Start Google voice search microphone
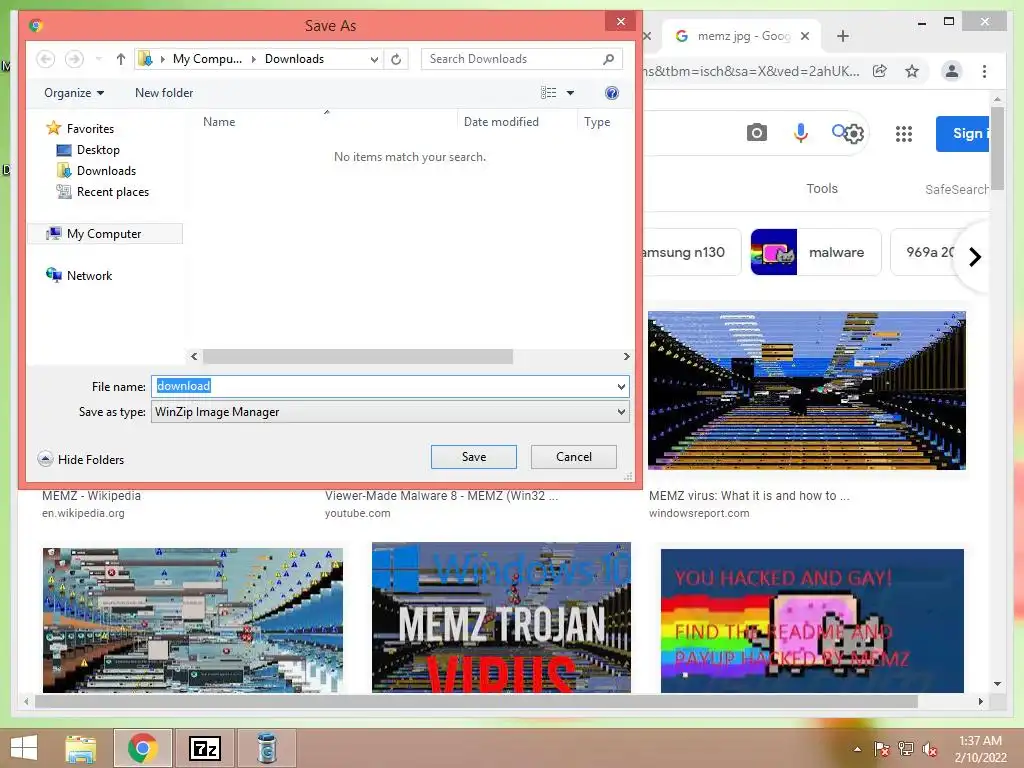 pyautogui.click(x=801, y=133)
